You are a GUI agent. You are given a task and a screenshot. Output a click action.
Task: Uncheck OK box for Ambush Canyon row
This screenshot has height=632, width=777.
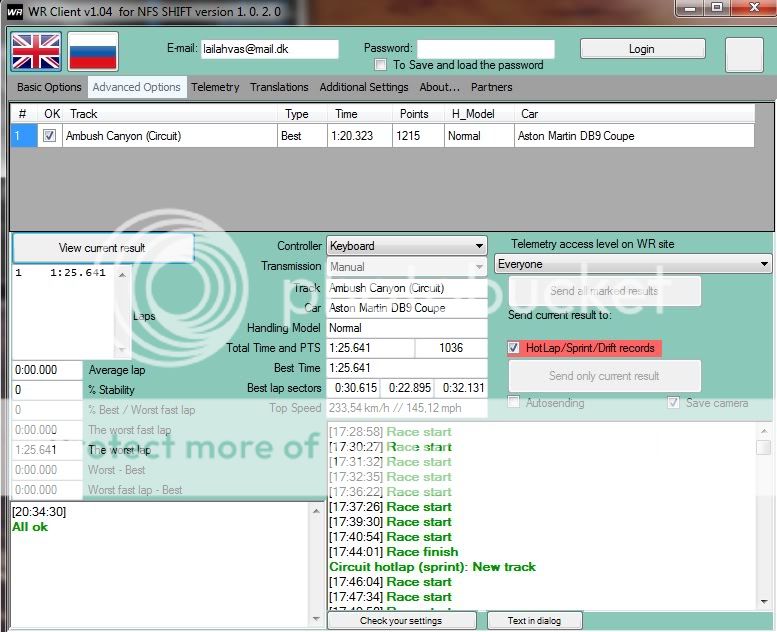click(x=49, y=136)
